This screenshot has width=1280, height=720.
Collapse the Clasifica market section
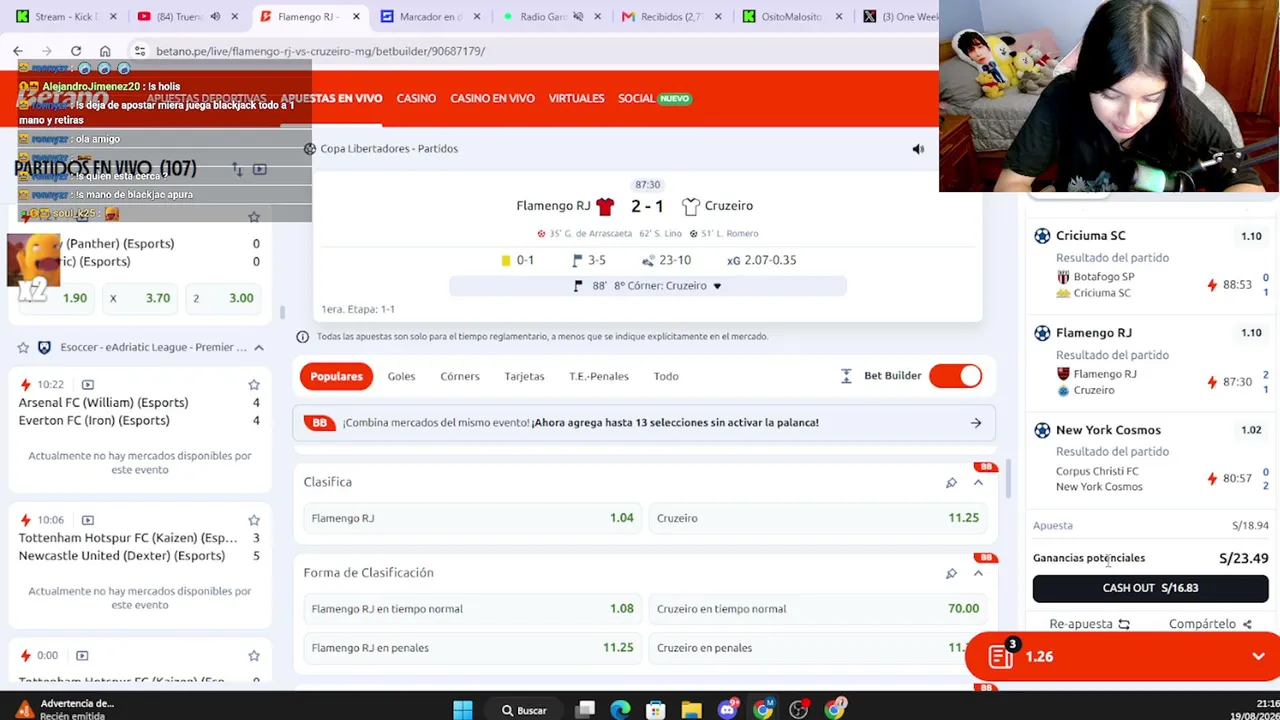(x=978, y=483)
